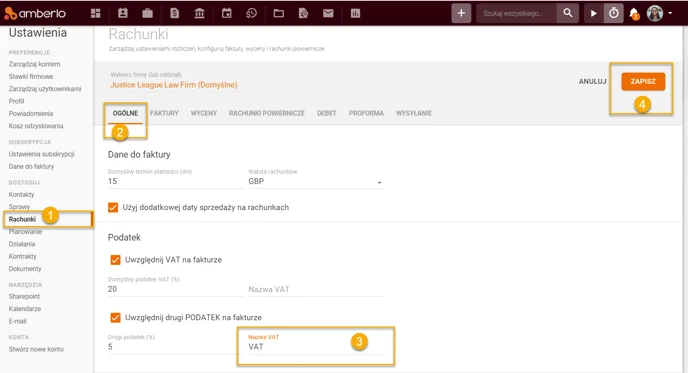Toggle 'Użyj dodatkowej daty sprzedaży na rachunkach' checkbox

[113, 207]
